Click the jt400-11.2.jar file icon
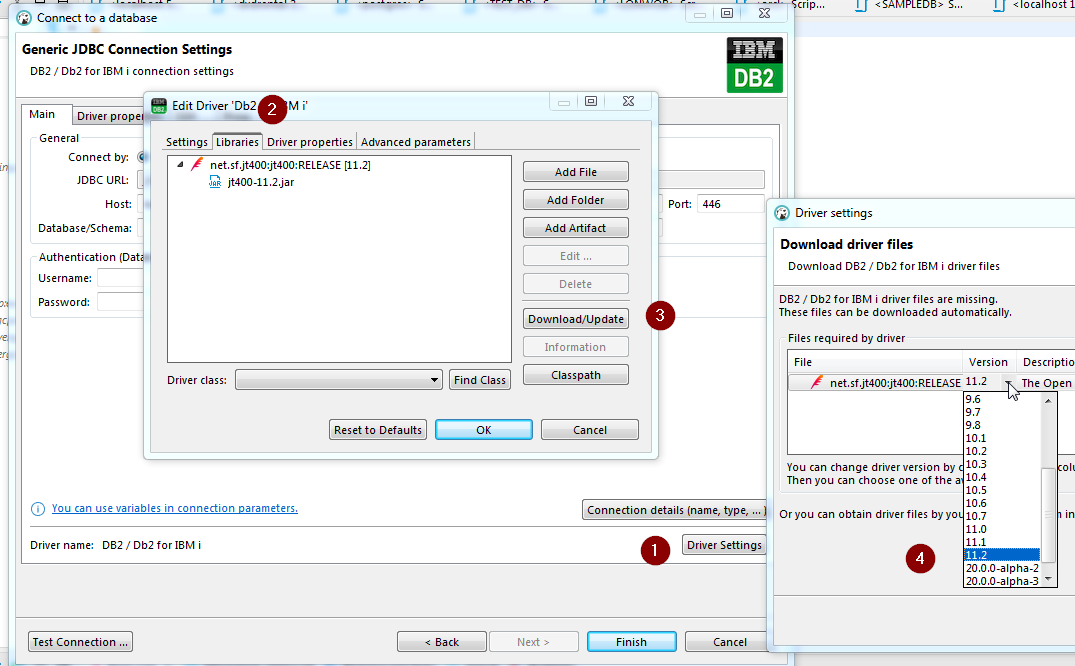This screenshot has height=666, width=1075. point(215,182)
